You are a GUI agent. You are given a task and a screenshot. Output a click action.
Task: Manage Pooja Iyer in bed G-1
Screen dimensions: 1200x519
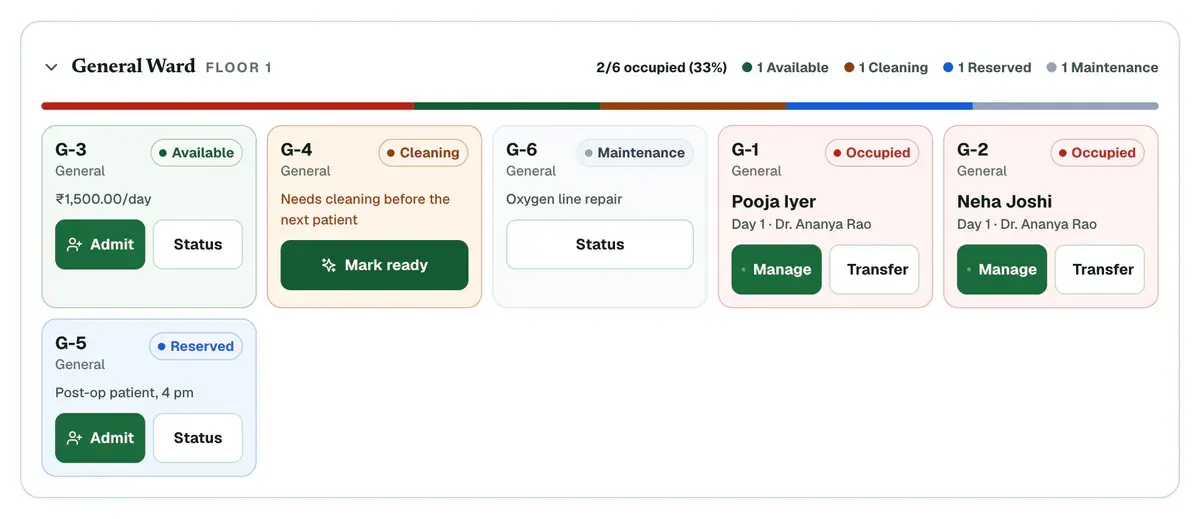tap(777, 269)
